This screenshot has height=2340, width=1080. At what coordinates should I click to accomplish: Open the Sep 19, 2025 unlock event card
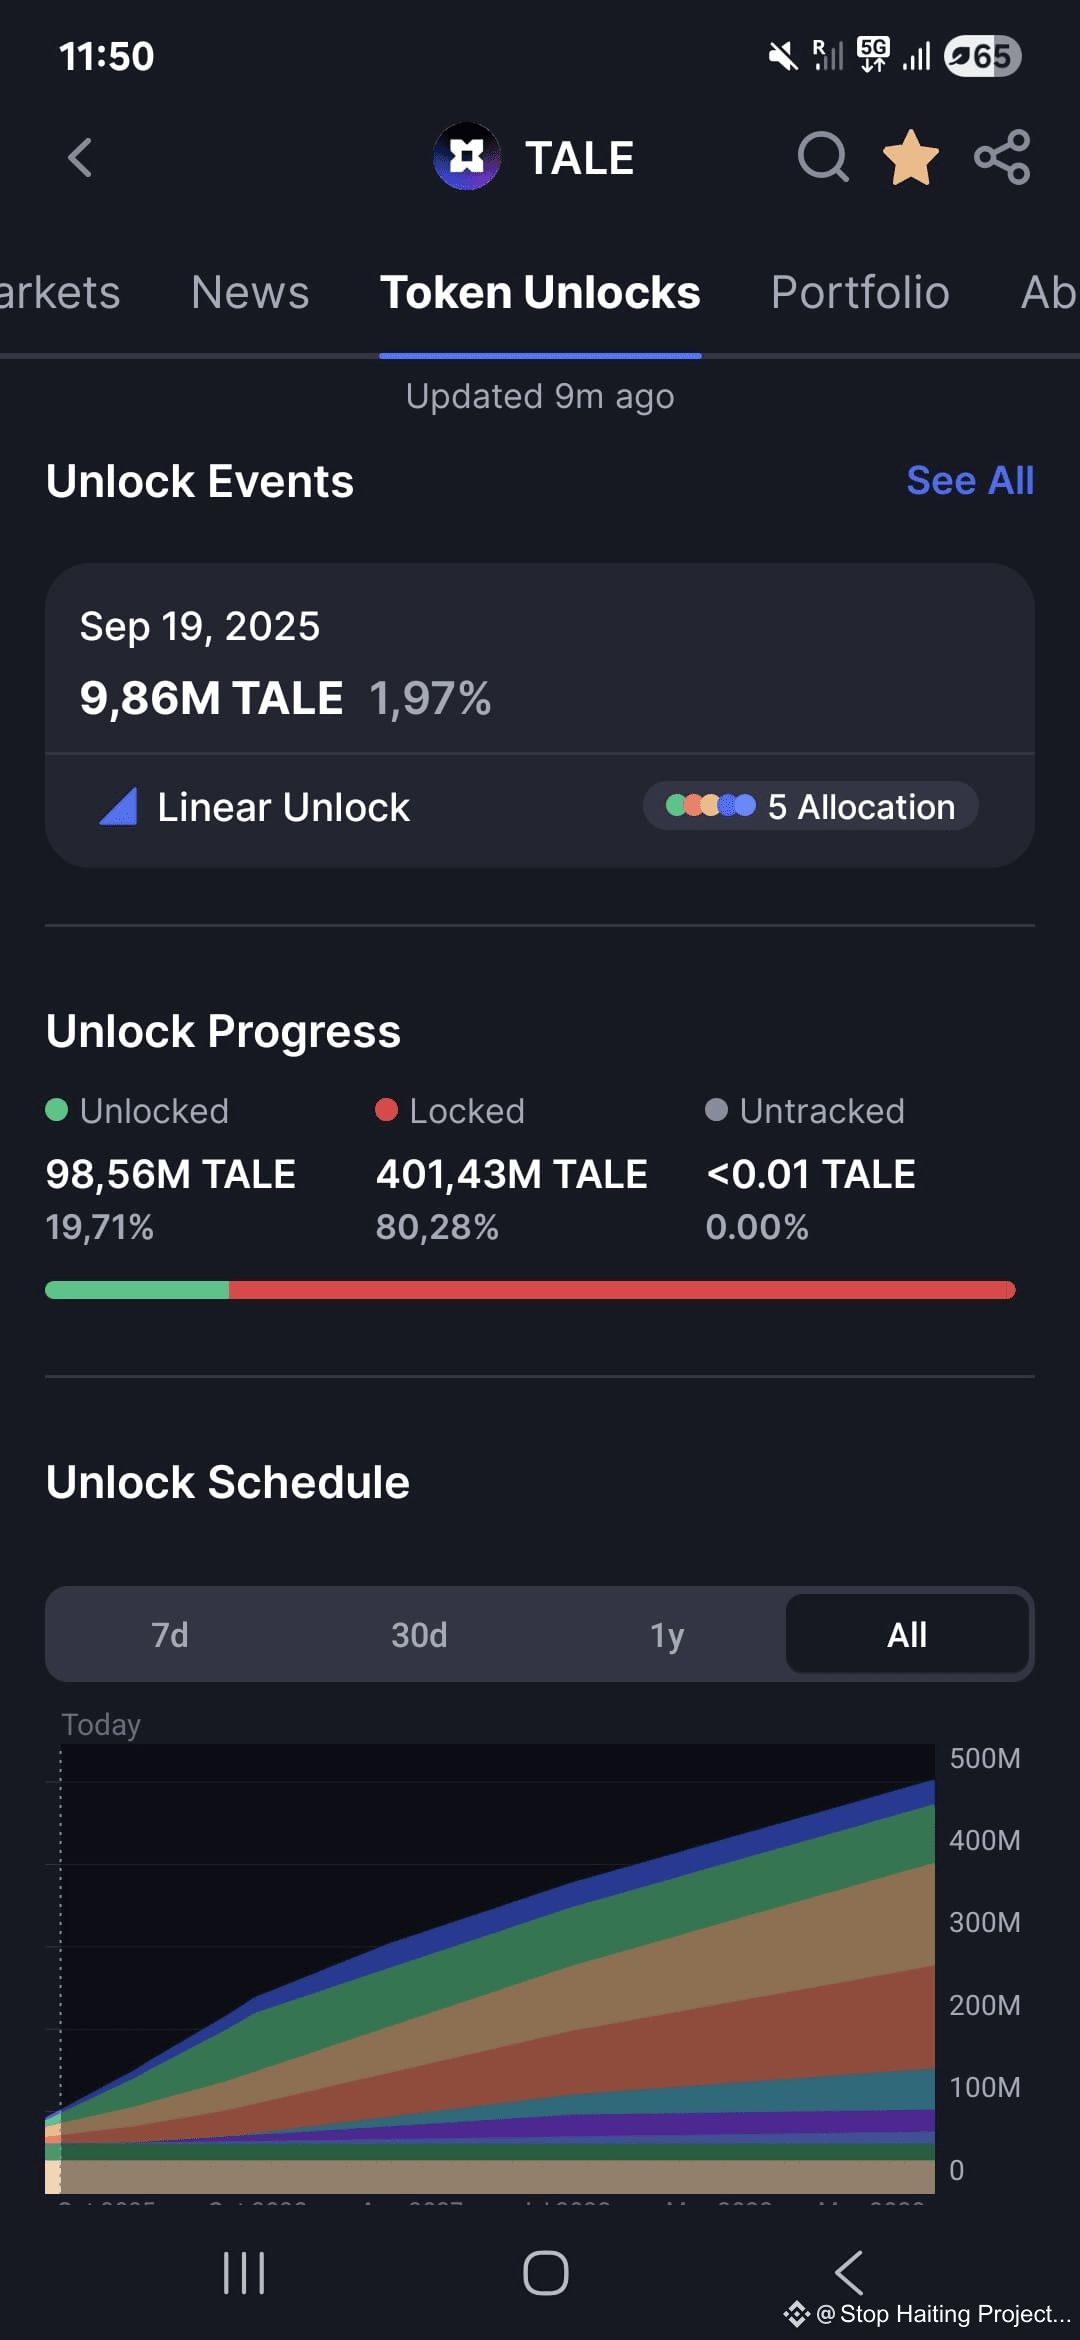(x=540, y=715)
